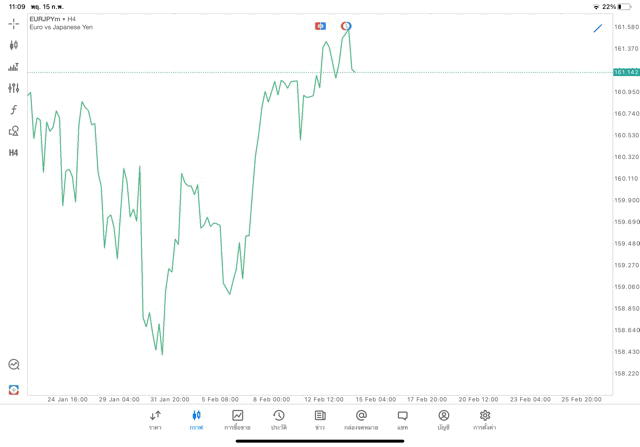Viewport: 640px width, 447px height.
Task: Open the กล่องจดหมาย (Mailbox) tab
Action: click(x=361, y=420)
